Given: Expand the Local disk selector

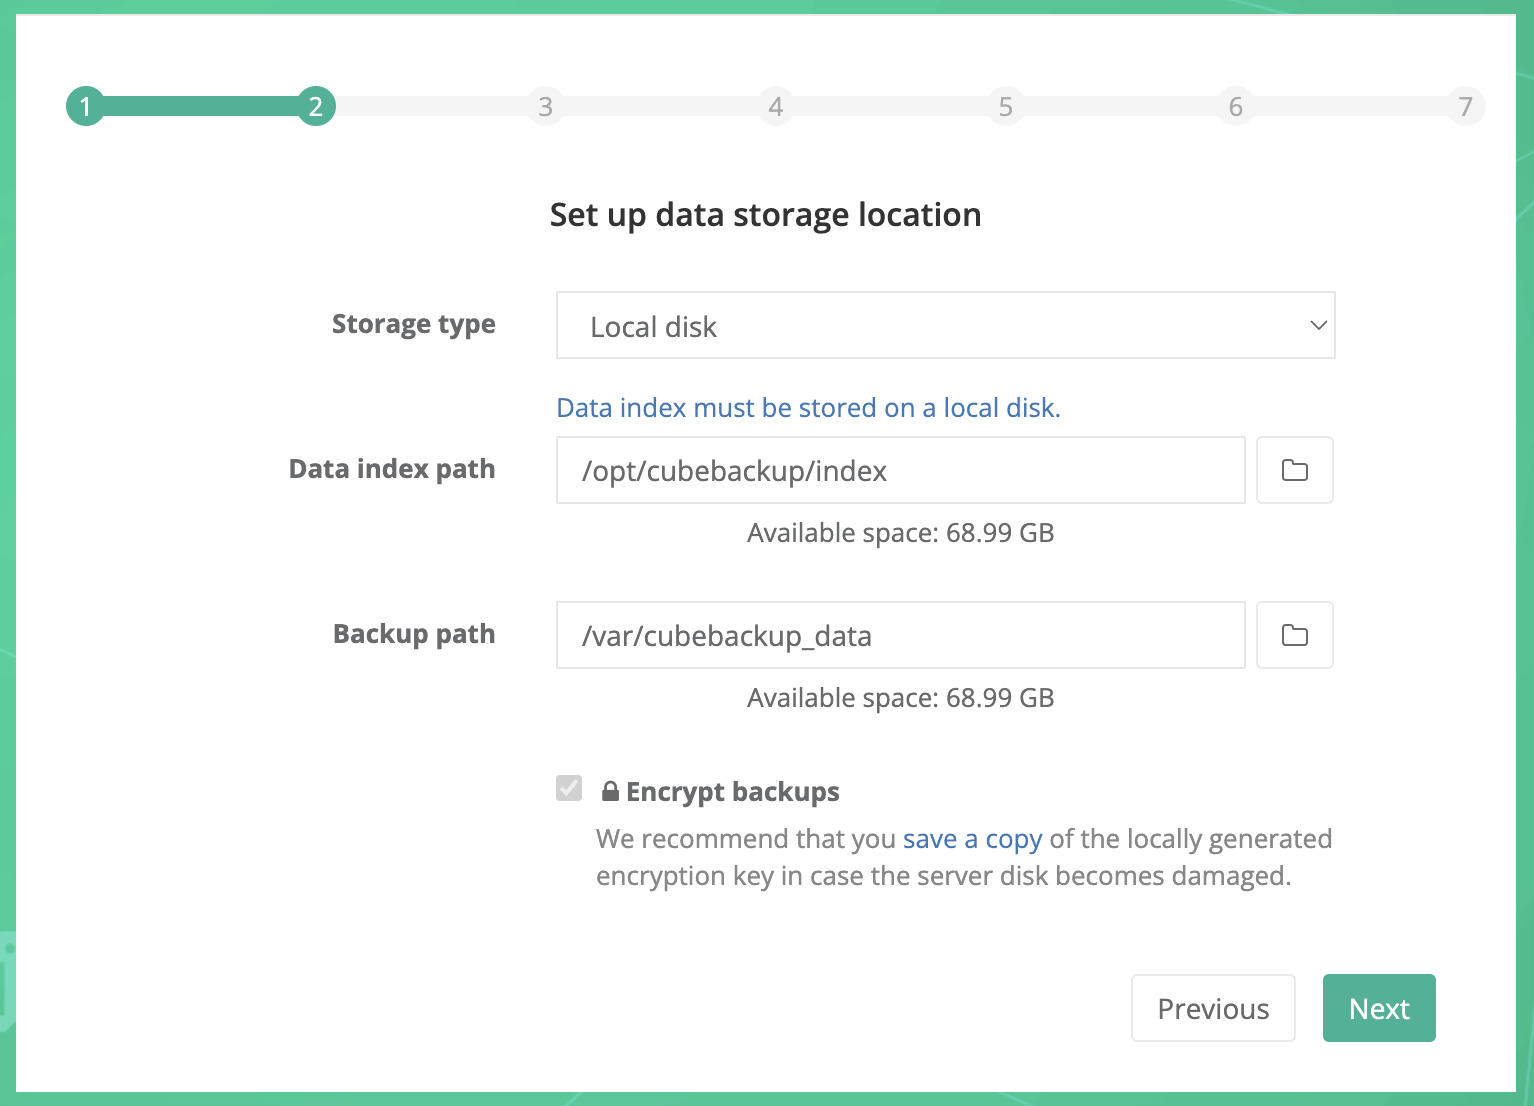Looking at the screenshot, I should click(x=945, y=325).
